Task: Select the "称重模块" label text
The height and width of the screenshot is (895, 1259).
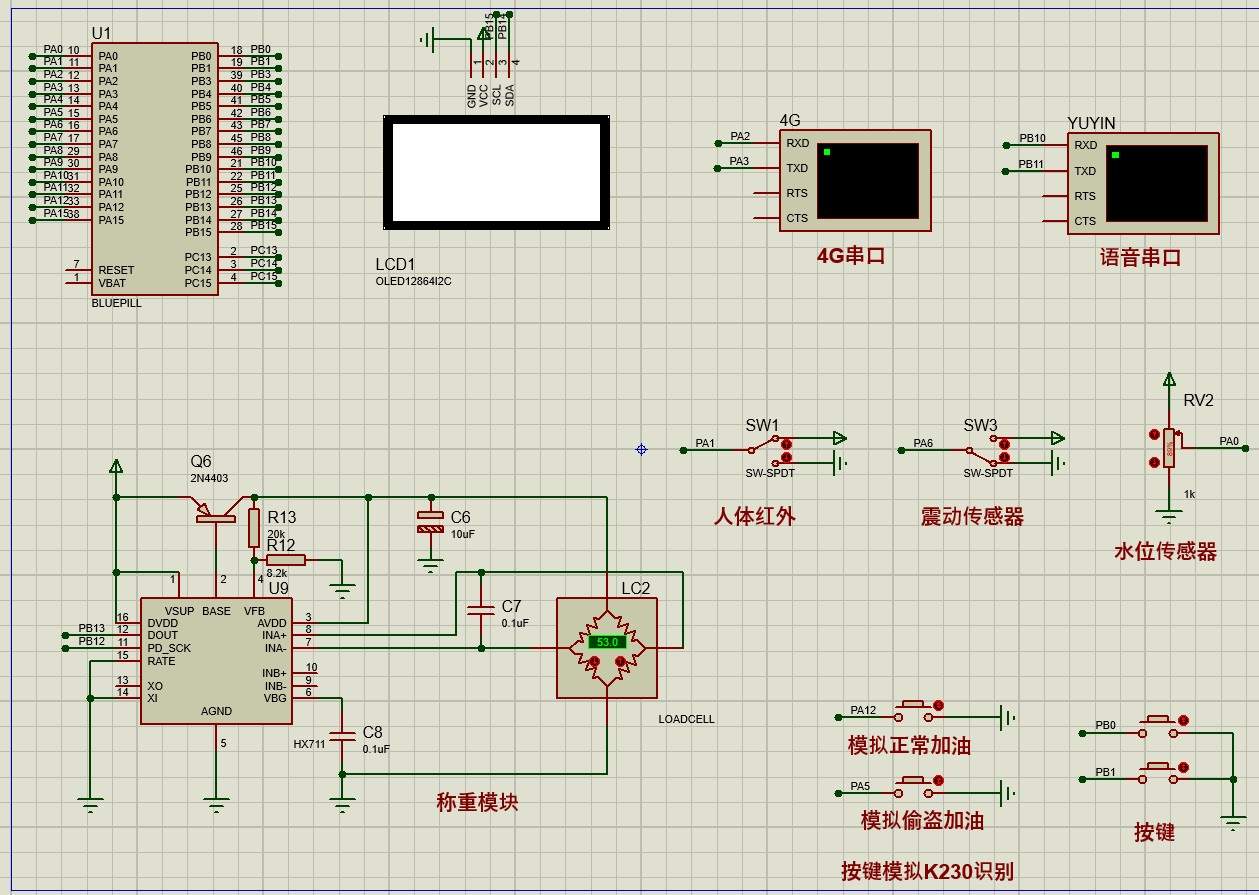Action: [477, 802]
